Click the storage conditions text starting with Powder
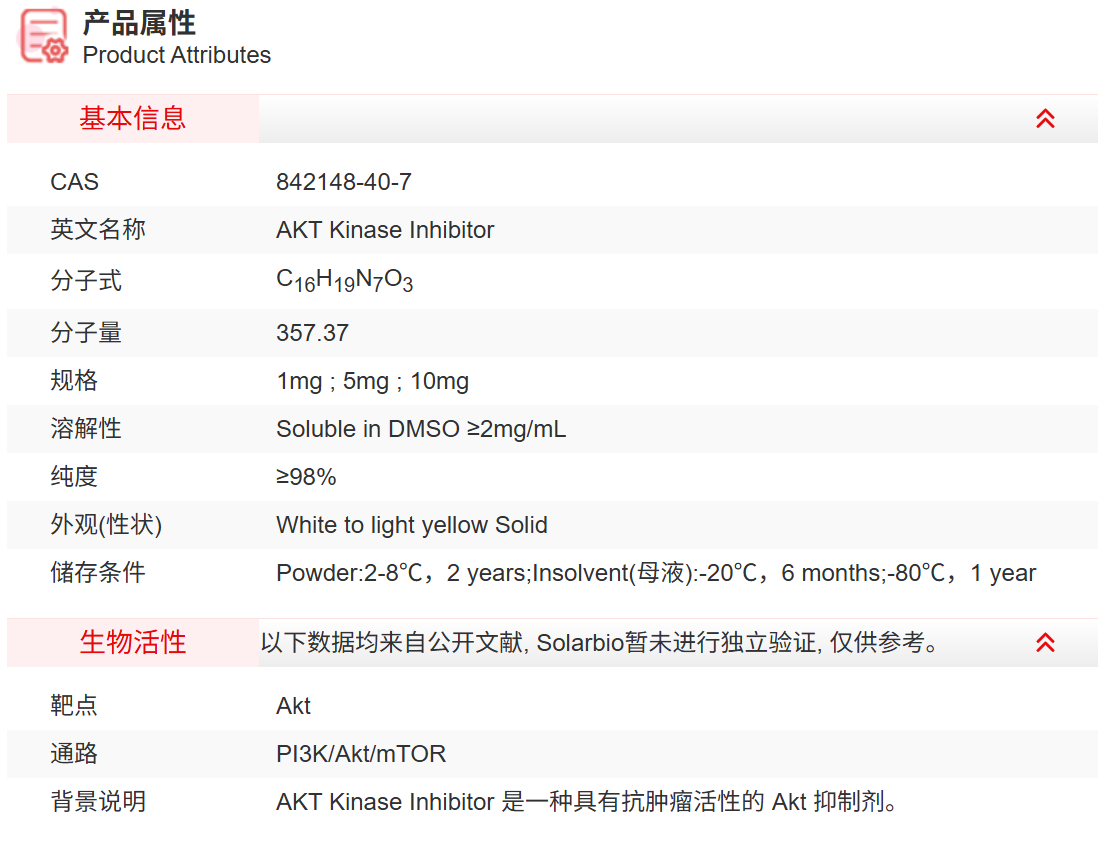 click(655, 573)
